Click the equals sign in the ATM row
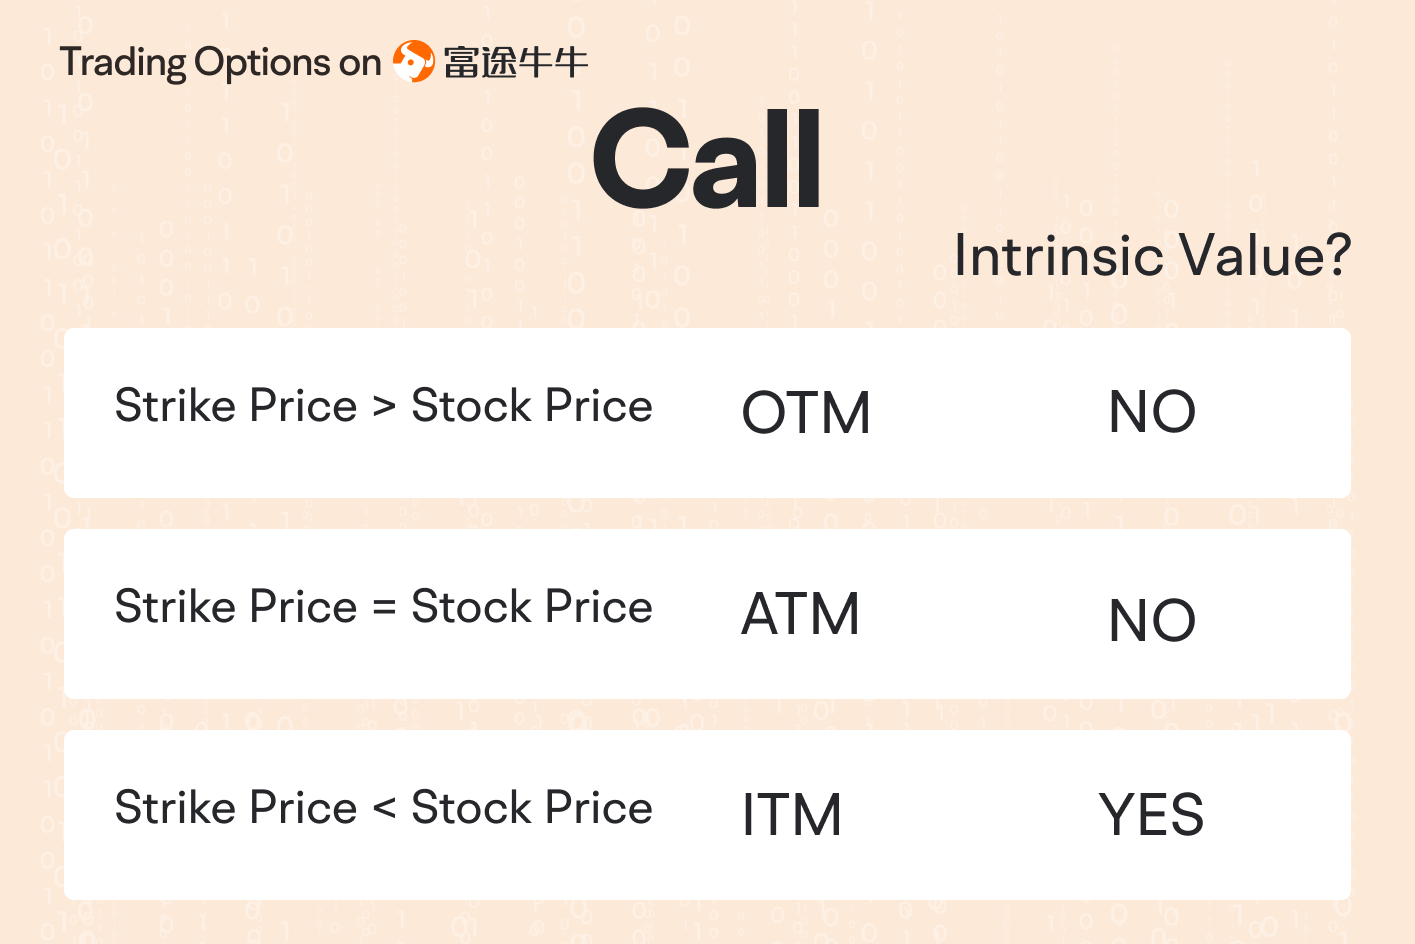The width and height of the screenshot is (1415, 944). (384, 608)
